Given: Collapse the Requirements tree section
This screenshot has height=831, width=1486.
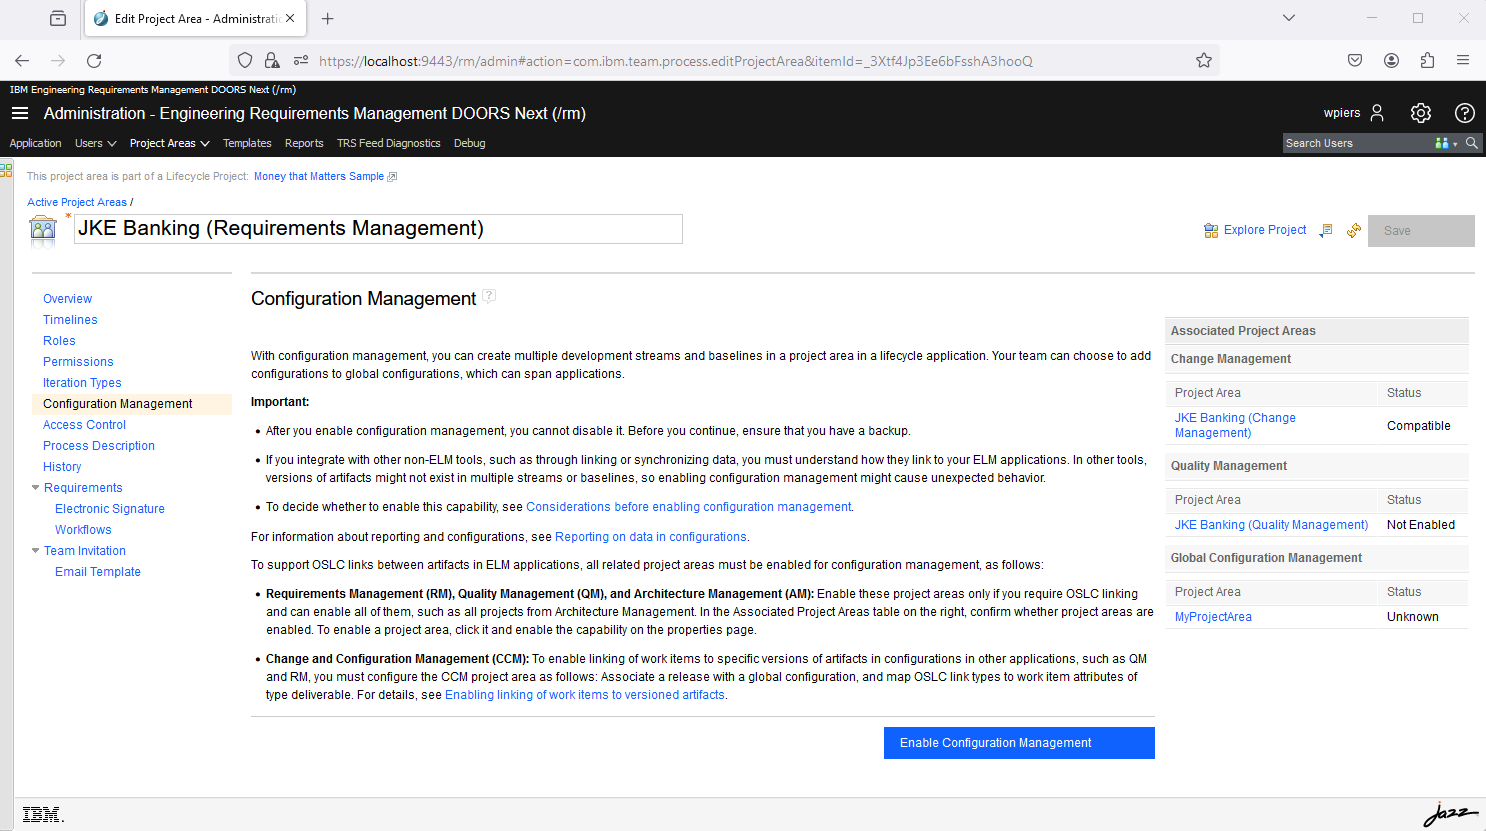Looking at the screenshot, I should [36, 488].
